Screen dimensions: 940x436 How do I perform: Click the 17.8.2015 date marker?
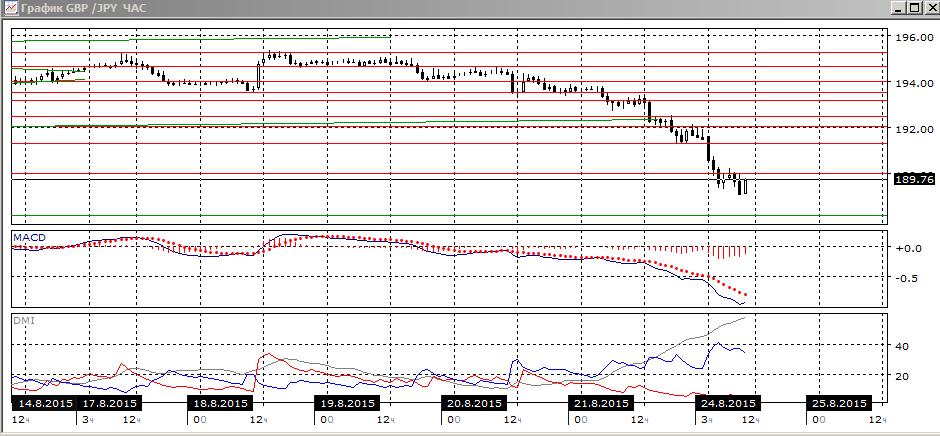[109, 402]
